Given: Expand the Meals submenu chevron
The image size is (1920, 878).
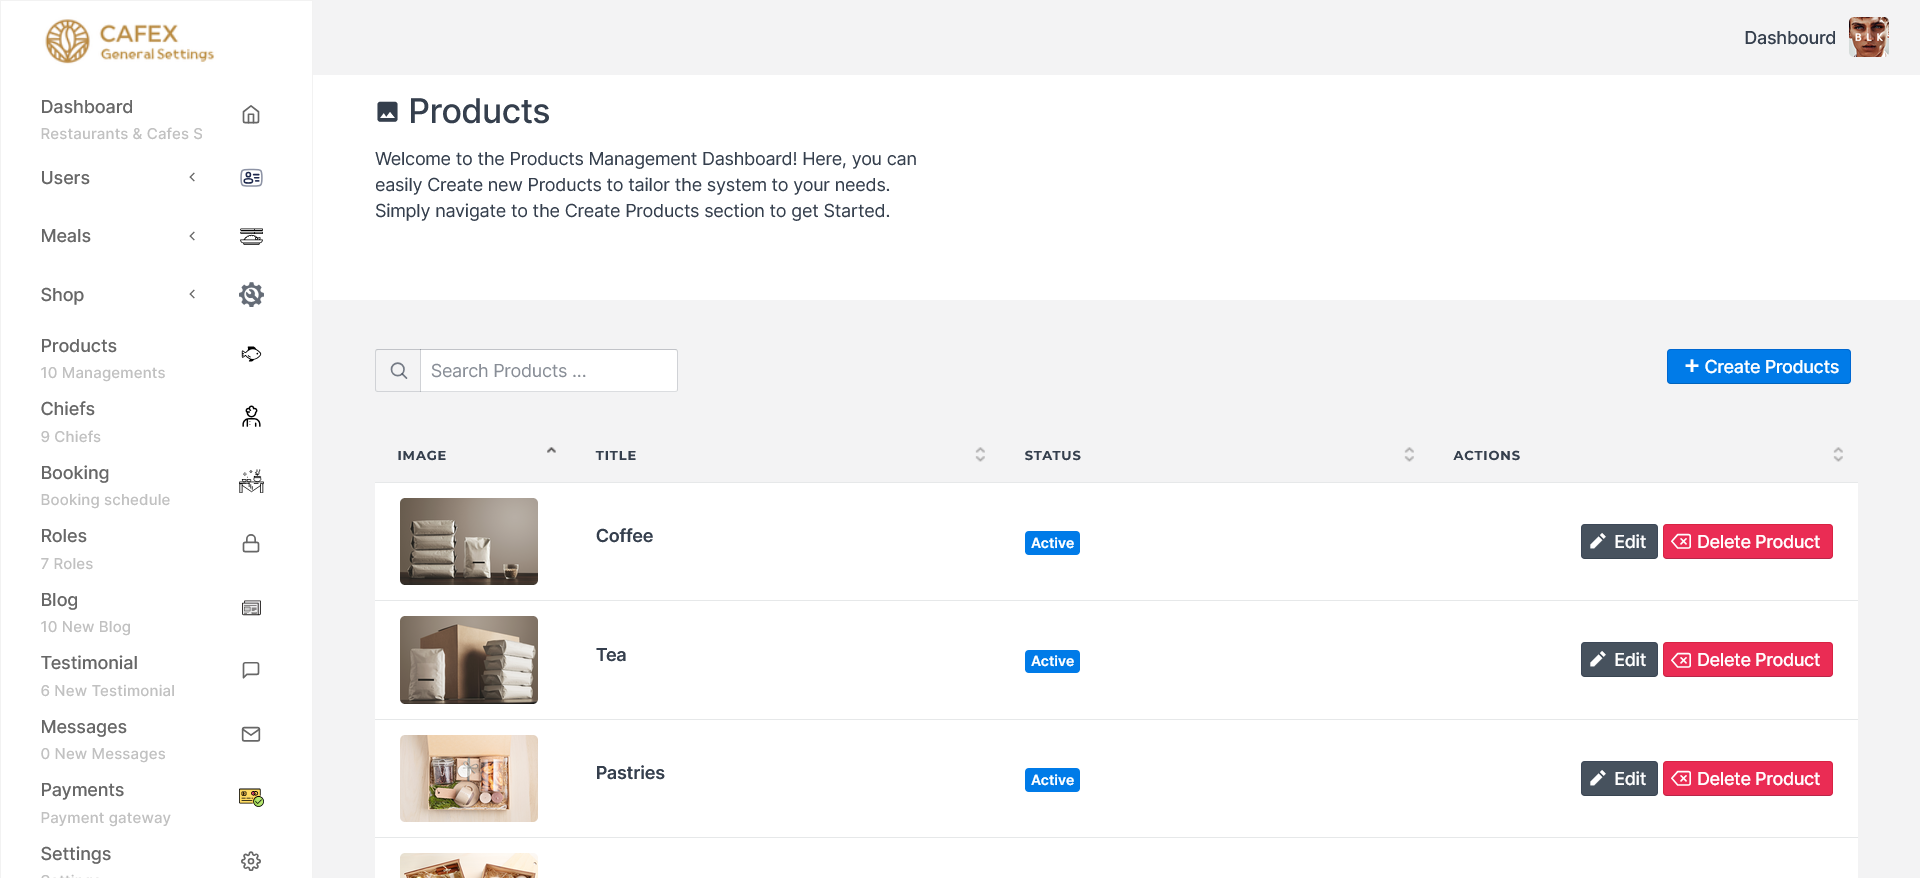Looking at the screenshot, I should pyautogui.click(x=192, y=236).
